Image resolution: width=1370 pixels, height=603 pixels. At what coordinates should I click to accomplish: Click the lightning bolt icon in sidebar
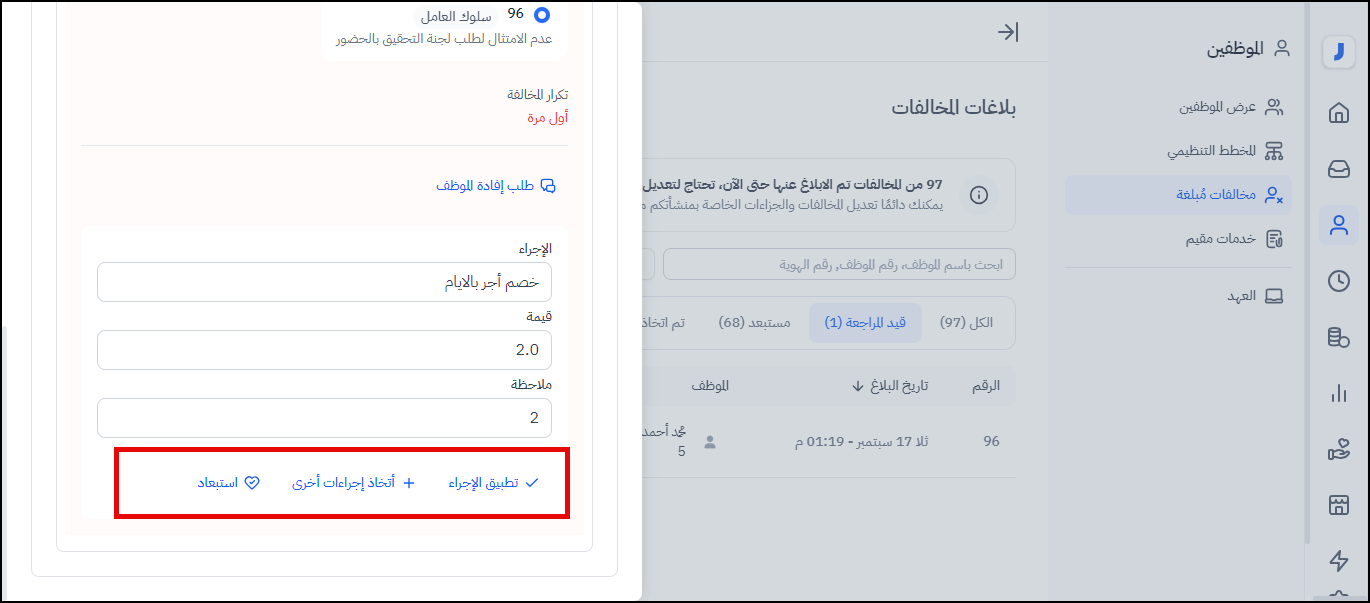coord(1338,560)
